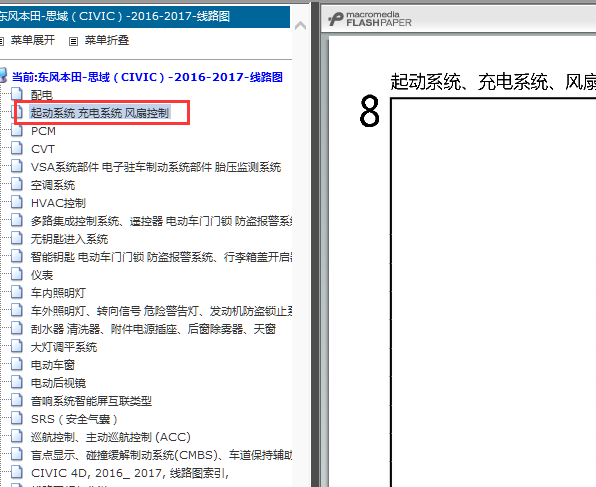Screen dimensions: 596x487
Task: Open CIVIC 4D, 2016_ 2017, 线路图索引 entry
Action: coord(130,473)
